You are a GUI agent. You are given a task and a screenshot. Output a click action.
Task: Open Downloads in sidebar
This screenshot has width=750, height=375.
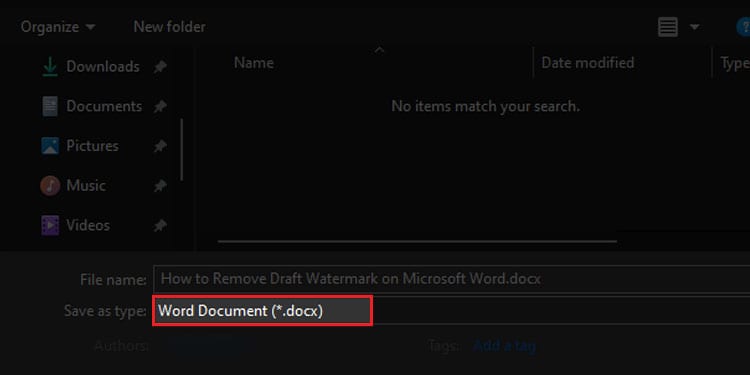point(103,66)
